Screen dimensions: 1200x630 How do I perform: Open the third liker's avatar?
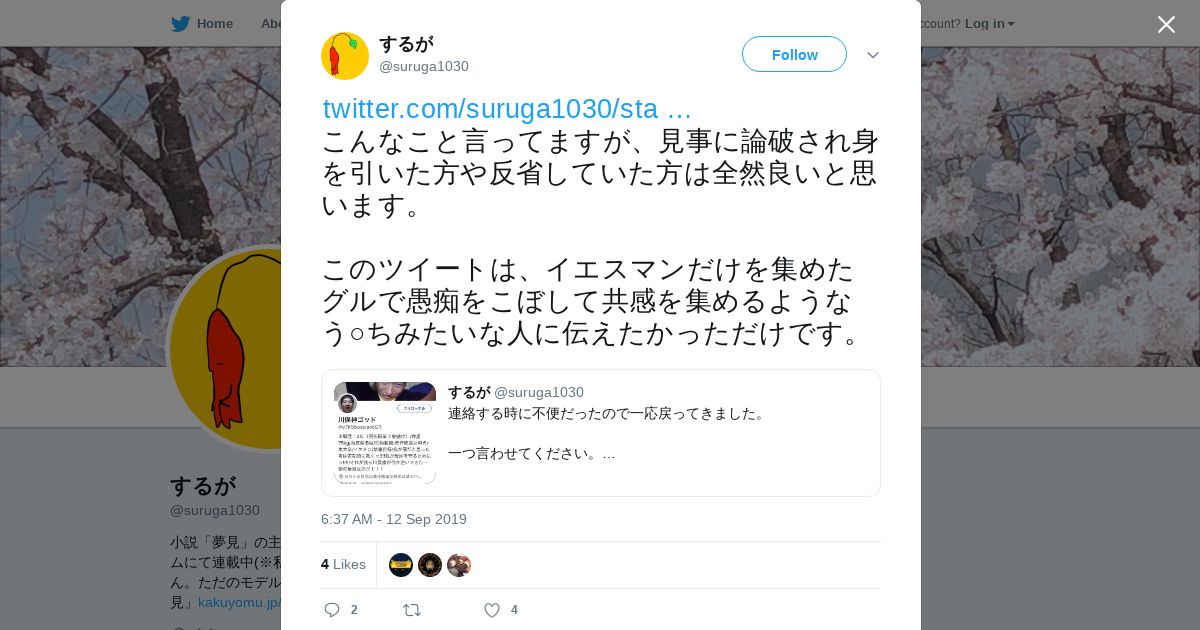pyautogui.click(x=459, y=565)
